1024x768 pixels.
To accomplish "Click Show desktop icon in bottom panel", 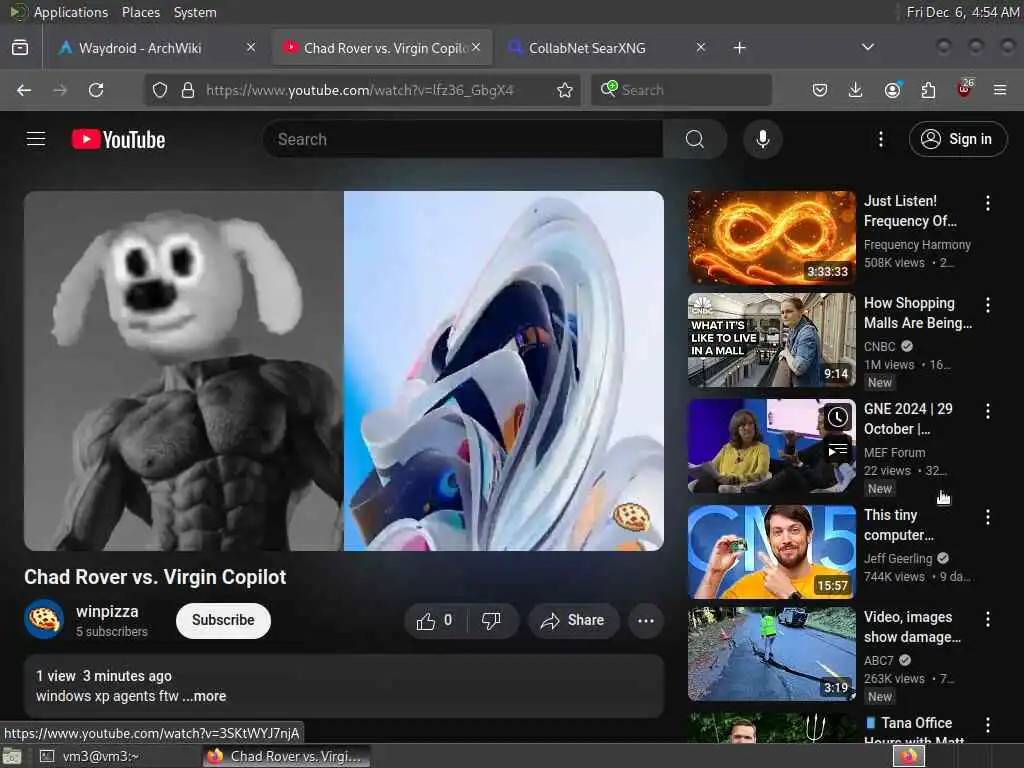I will pos(12,757).
